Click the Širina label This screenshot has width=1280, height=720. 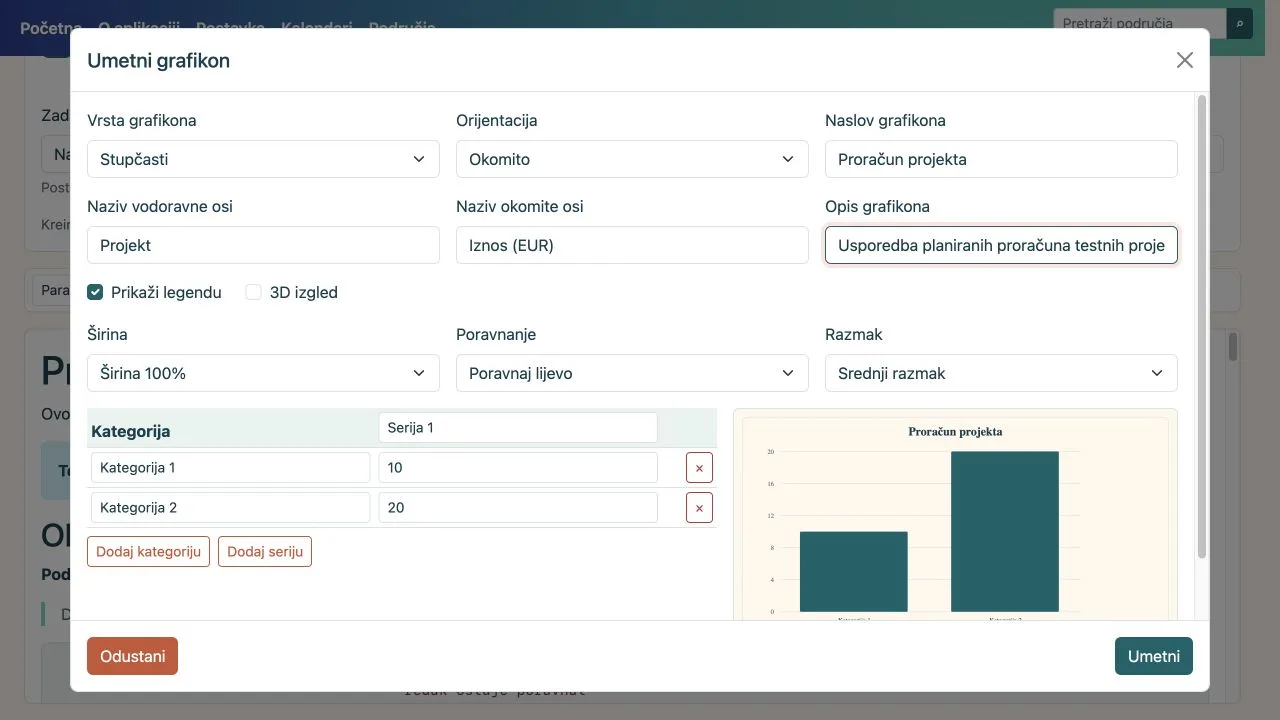(x=107, y=334)
